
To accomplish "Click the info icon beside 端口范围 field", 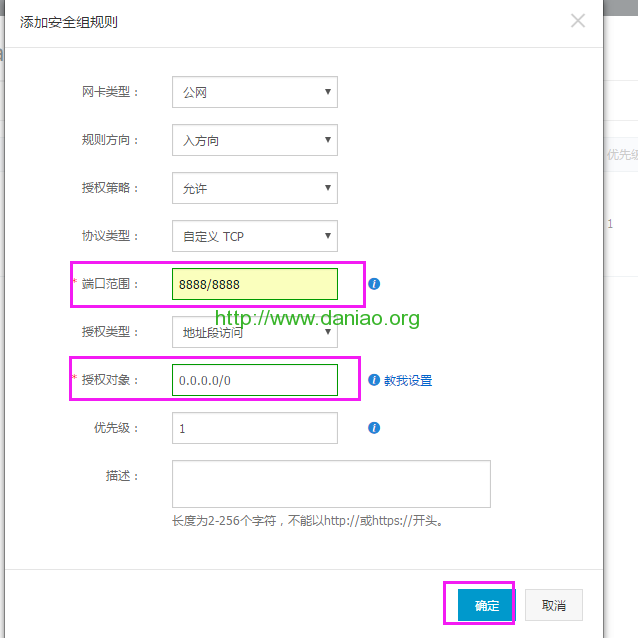I will [374, 284].
